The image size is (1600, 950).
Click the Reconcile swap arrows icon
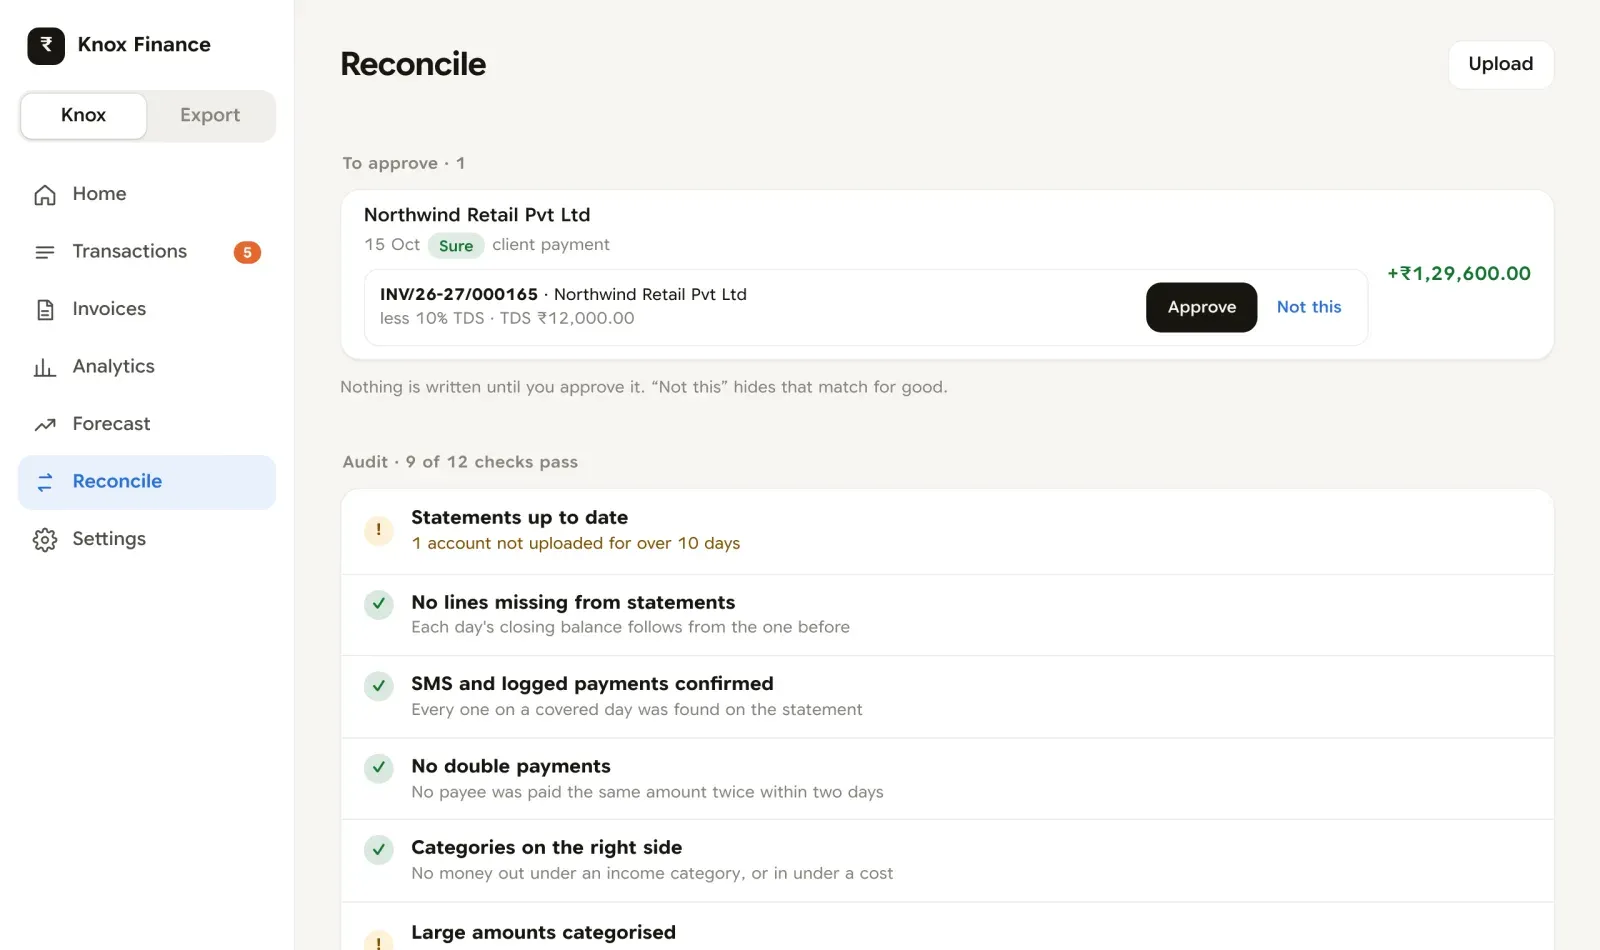[x=45, y=482]
